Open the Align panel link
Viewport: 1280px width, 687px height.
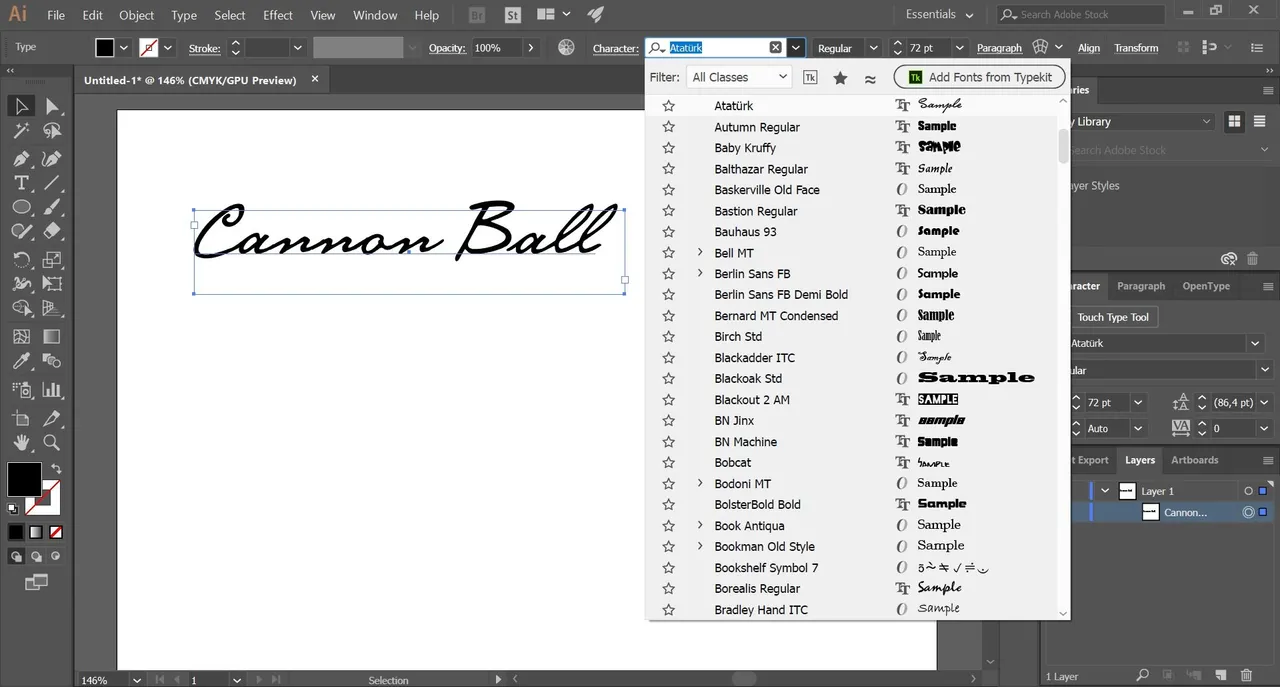pyautogui.click(x=1089, y=48)
